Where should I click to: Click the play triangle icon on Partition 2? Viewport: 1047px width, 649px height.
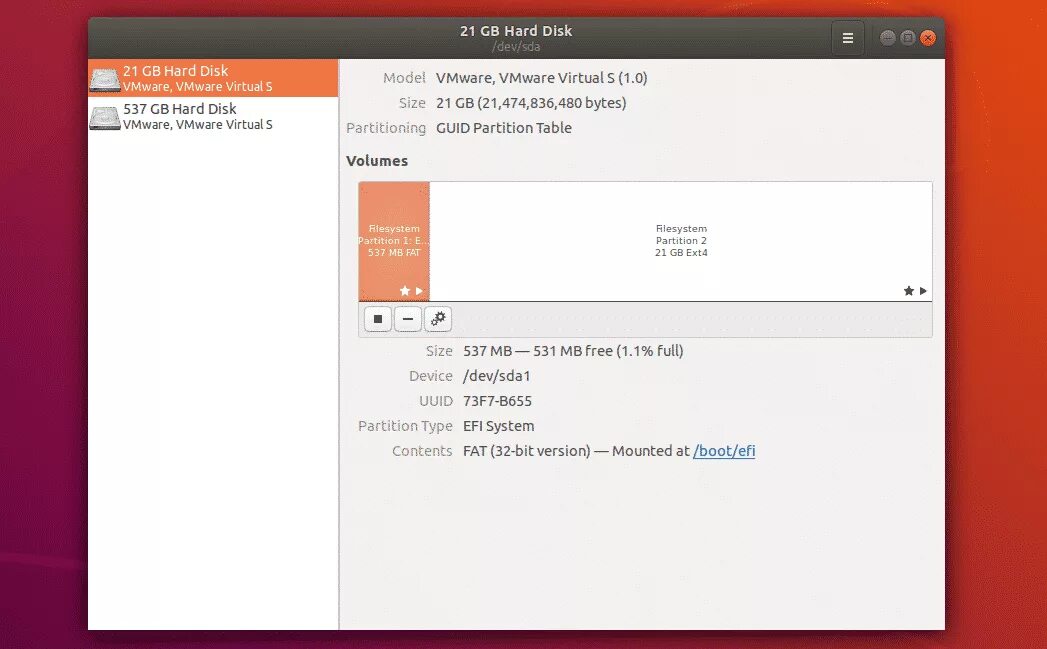923,290
